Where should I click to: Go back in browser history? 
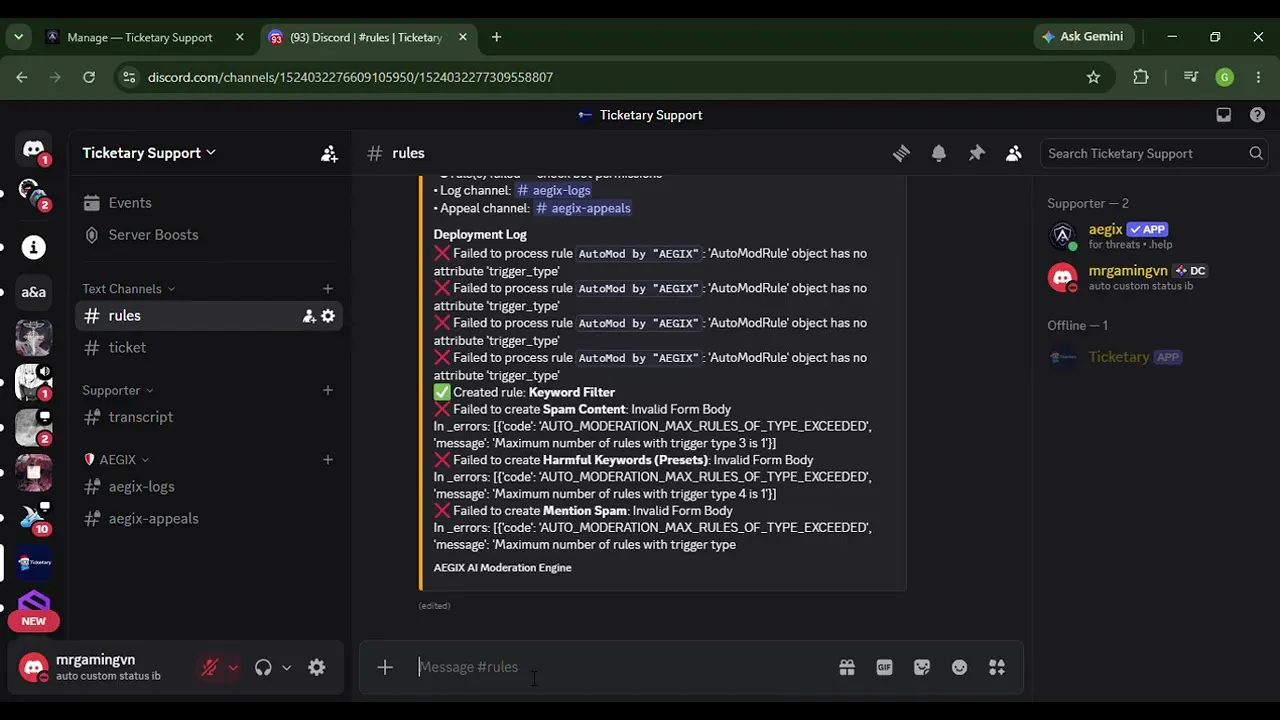click(x=22, y=77)
